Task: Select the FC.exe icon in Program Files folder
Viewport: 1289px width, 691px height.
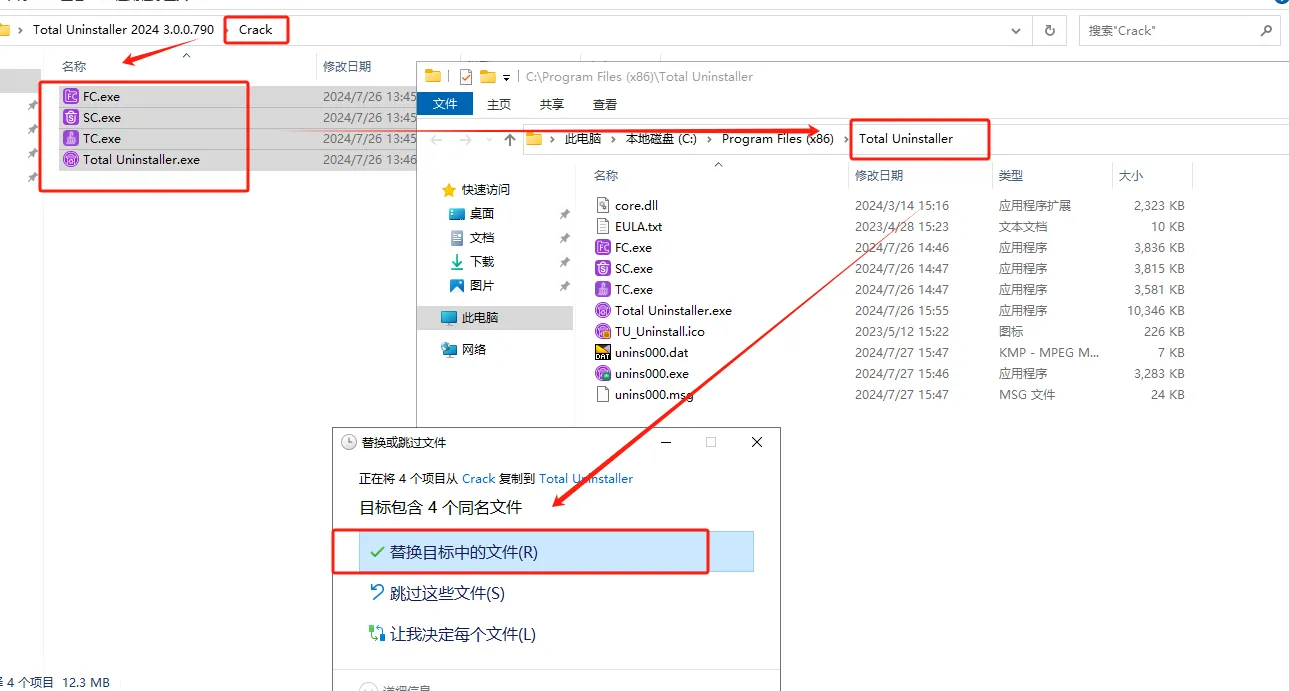Action: (x=602, y=247)
